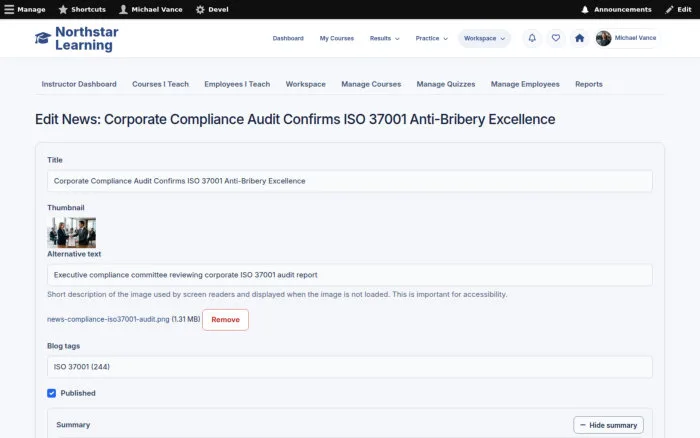
Task: Switch to Manage Employees tab
Action: click(525, 84)
